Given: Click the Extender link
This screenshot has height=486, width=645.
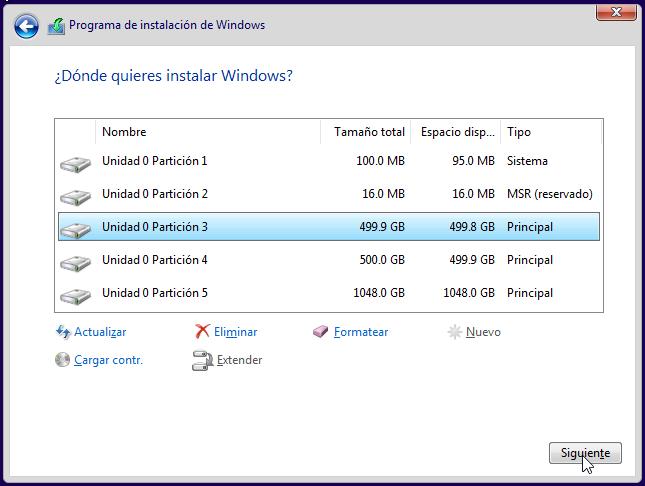Looking at the screenshot, I should point(239,360).
